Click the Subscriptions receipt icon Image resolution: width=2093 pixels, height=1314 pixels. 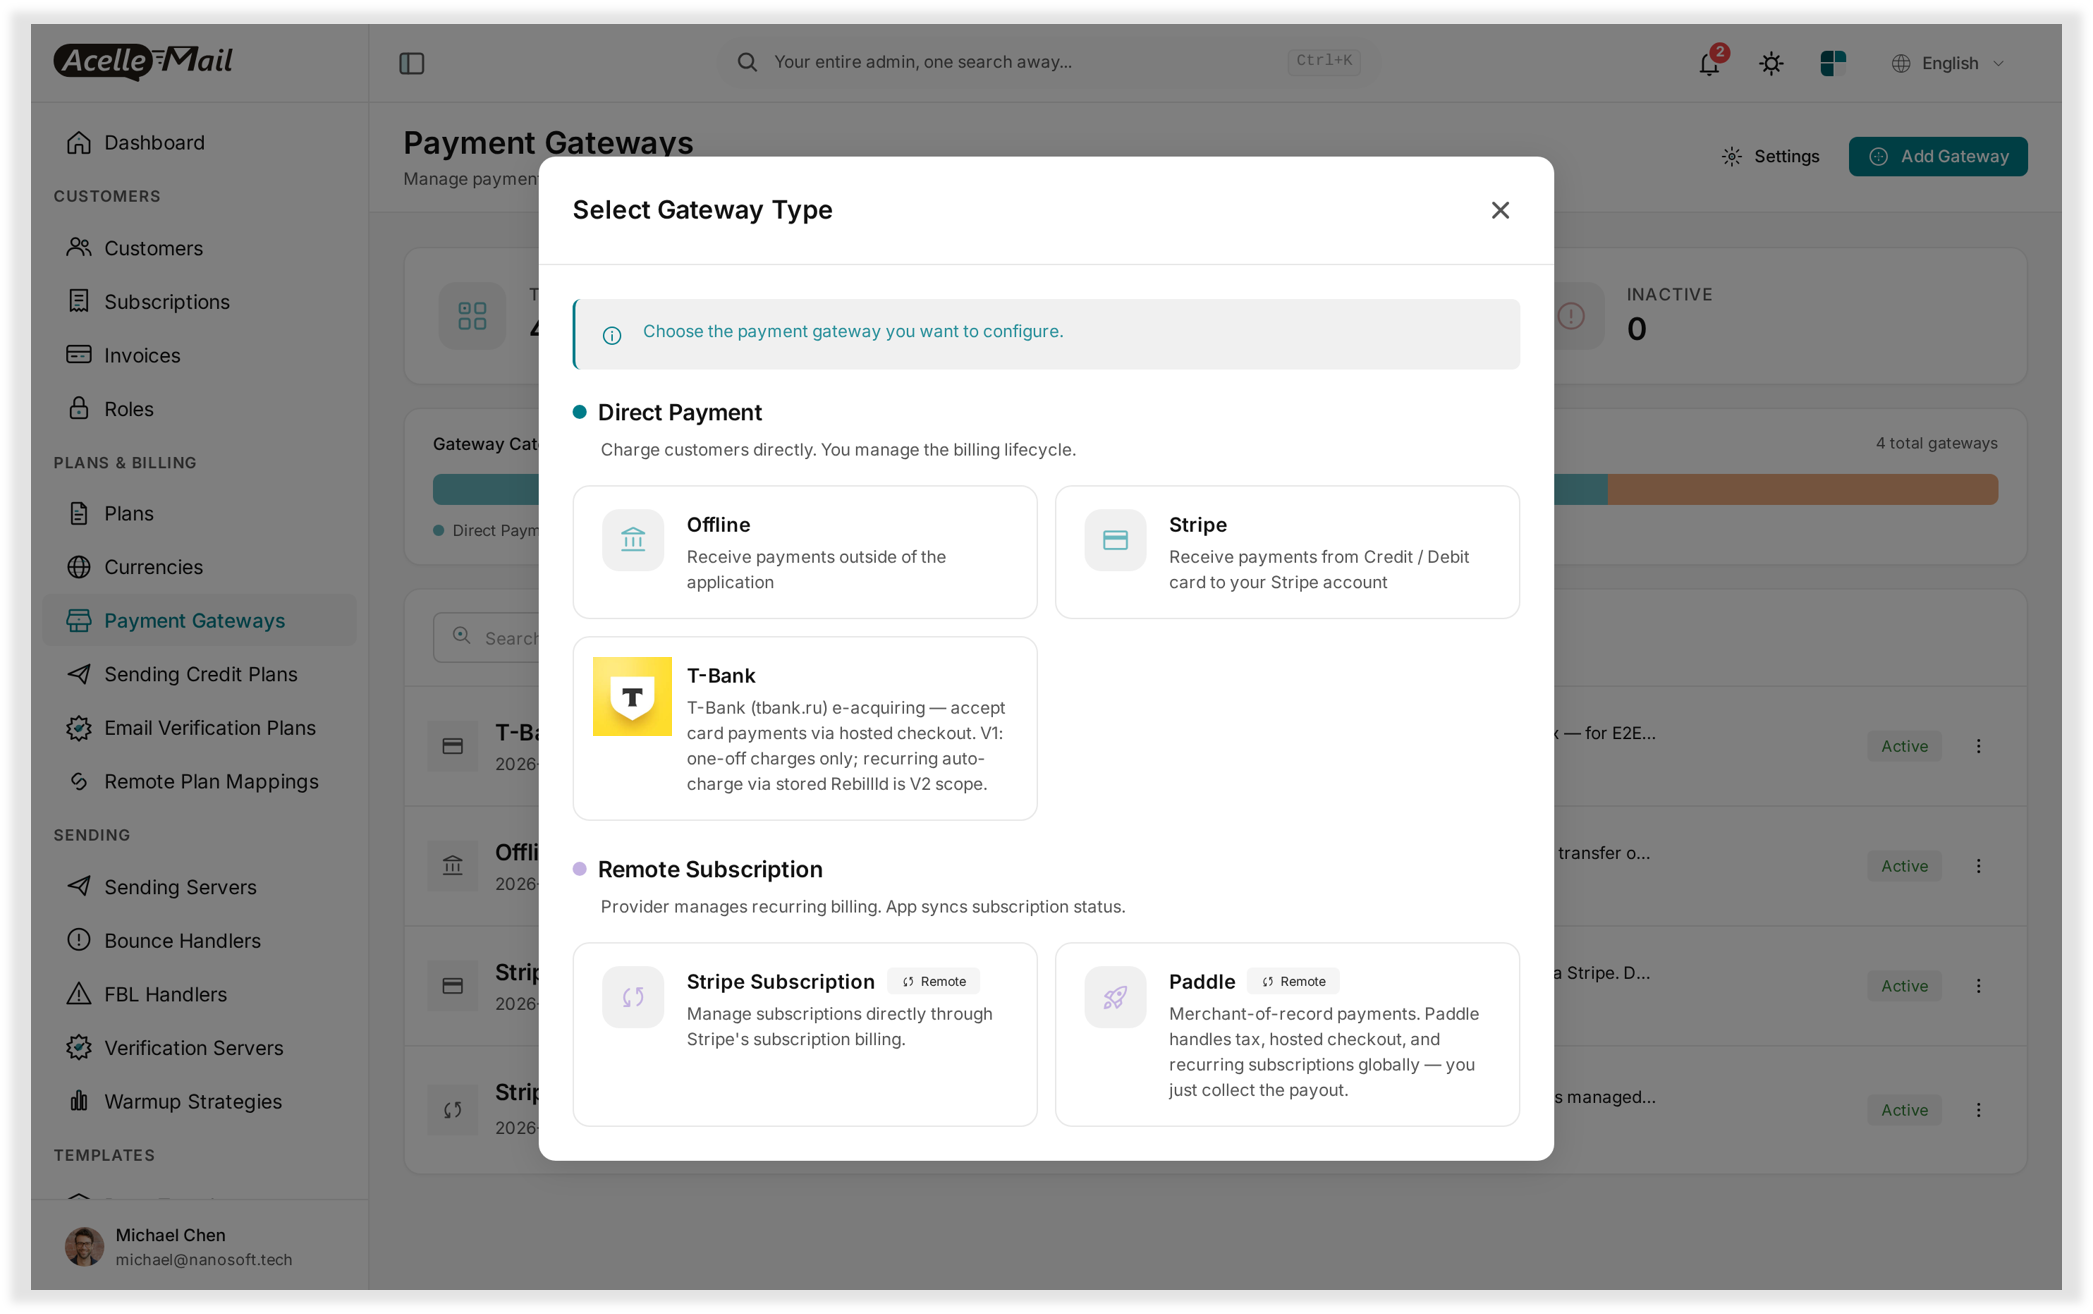[x=78, y=301]
